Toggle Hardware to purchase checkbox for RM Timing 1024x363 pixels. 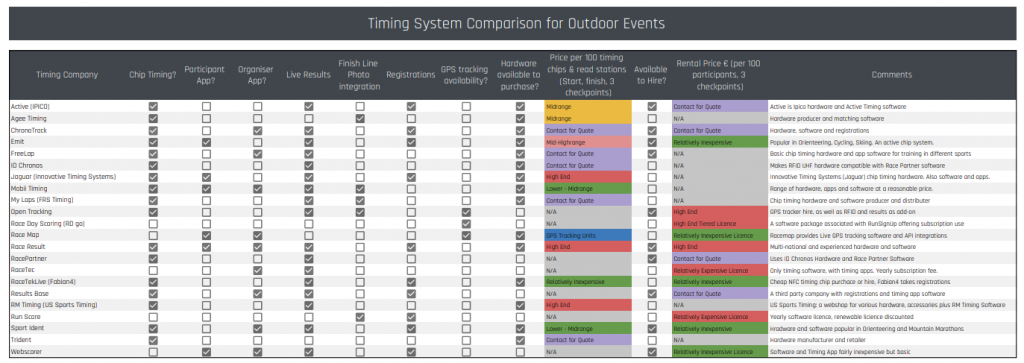(520, 305)
